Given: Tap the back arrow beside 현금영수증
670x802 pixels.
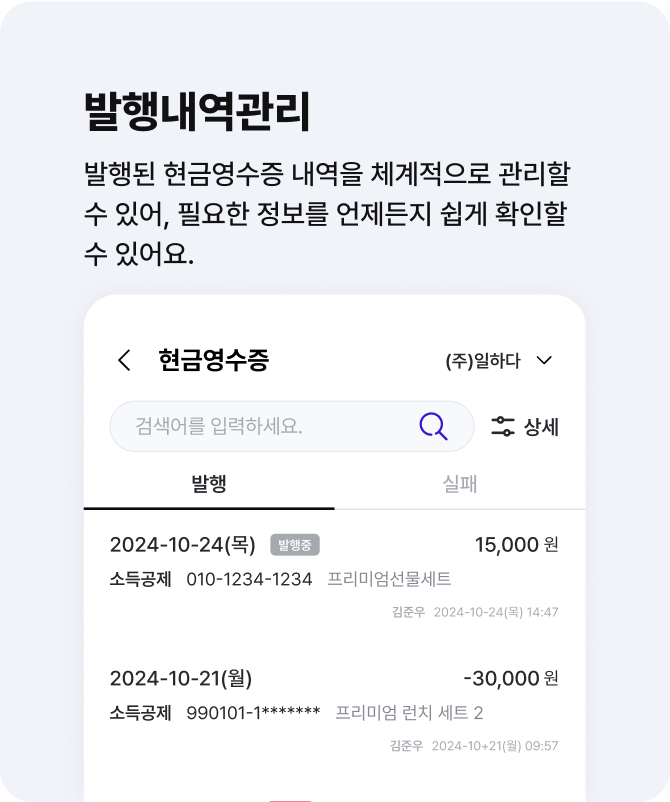Looking at the screenshot, I should point(124,360).
